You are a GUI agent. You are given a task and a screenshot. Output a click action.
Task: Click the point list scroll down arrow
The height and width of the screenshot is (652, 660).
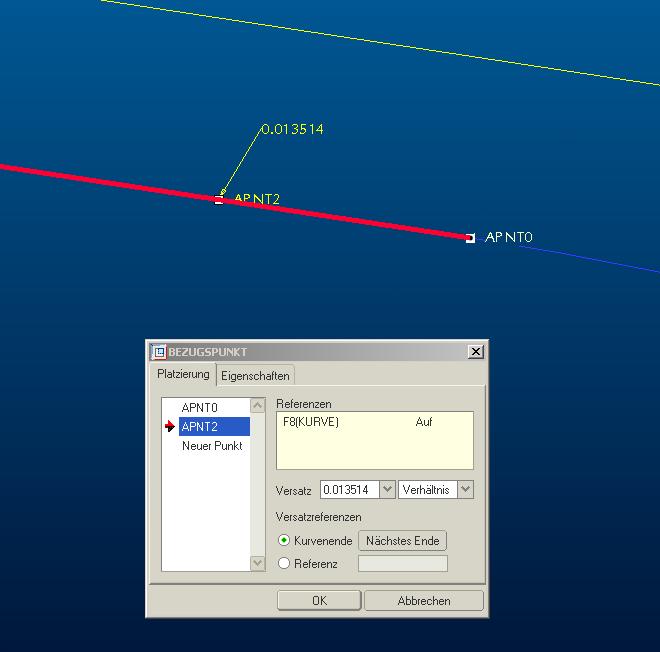point(258,563)
